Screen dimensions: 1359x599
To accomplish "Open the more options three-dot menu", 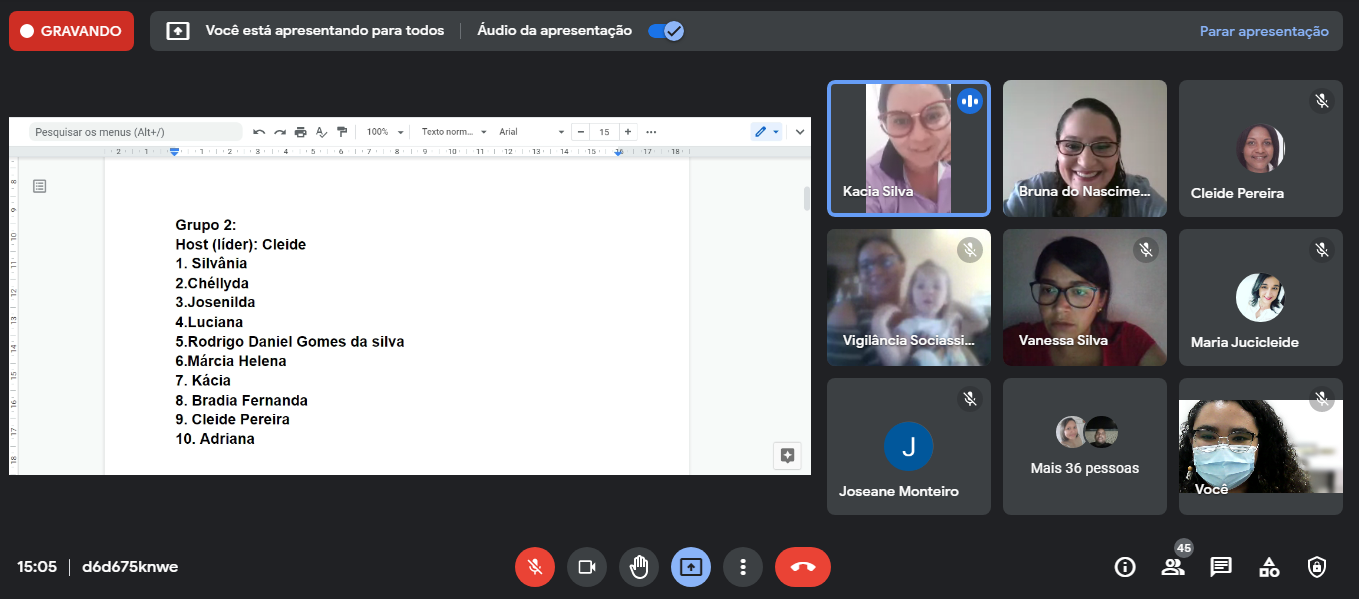I will tap(743, 567).
